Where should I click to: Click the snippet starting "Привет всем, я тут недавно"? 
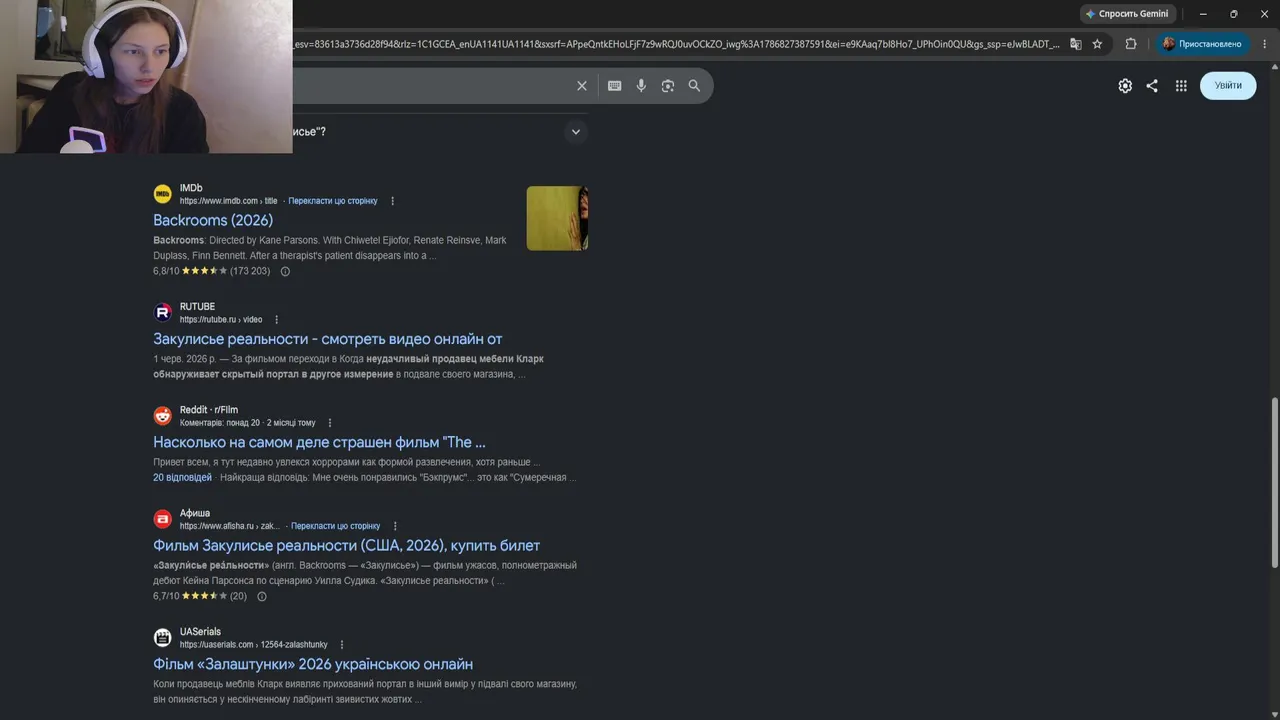pyautogui.click(x=347, y=462)
